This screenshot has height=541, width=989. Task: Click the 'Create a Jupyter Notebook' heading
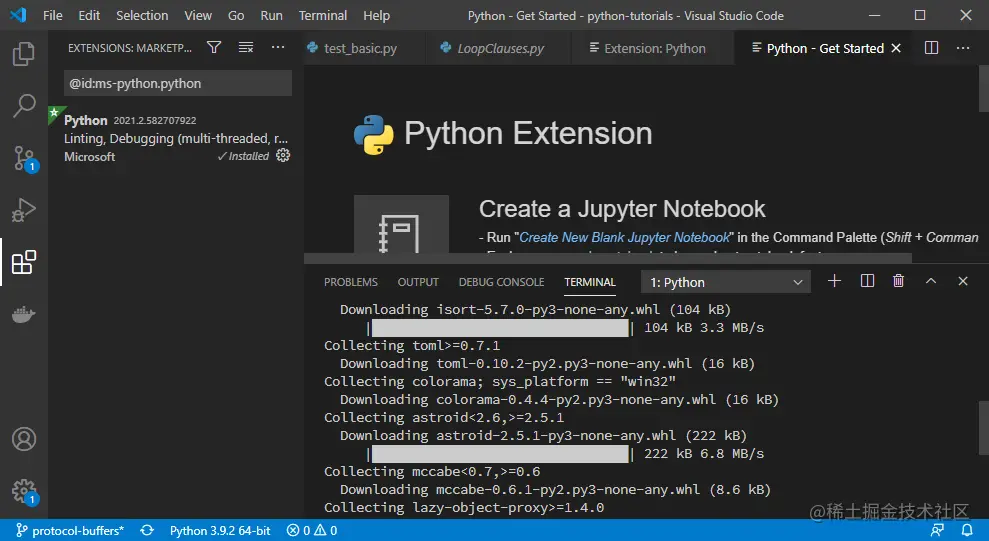tap(622, 209)
